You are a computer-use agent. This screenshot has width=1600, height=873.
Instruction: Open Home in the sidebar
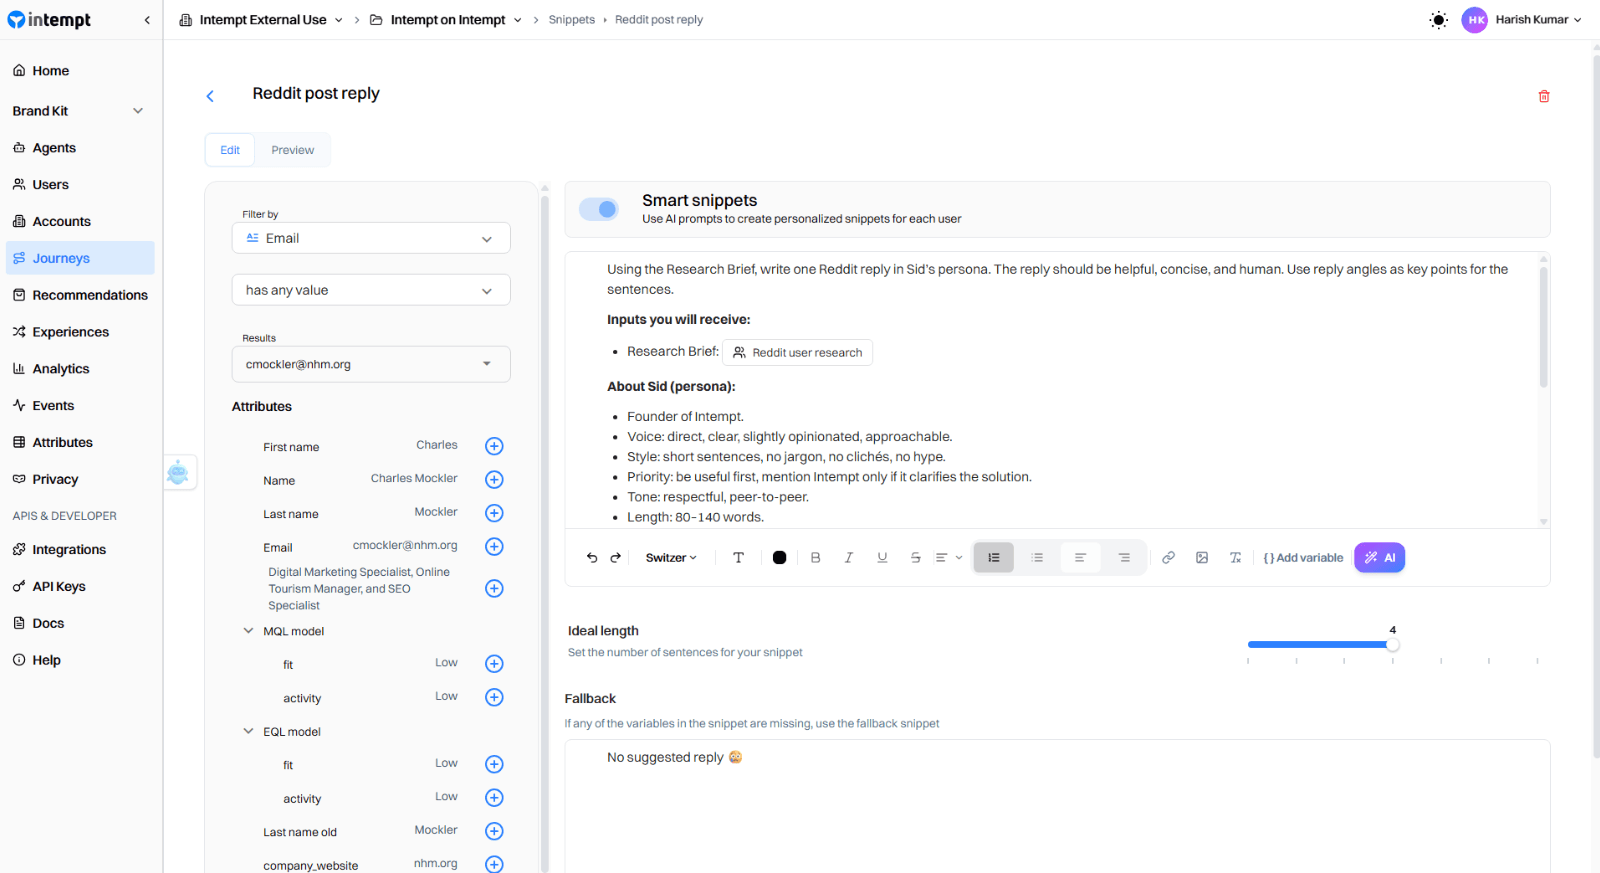point(80,71)
